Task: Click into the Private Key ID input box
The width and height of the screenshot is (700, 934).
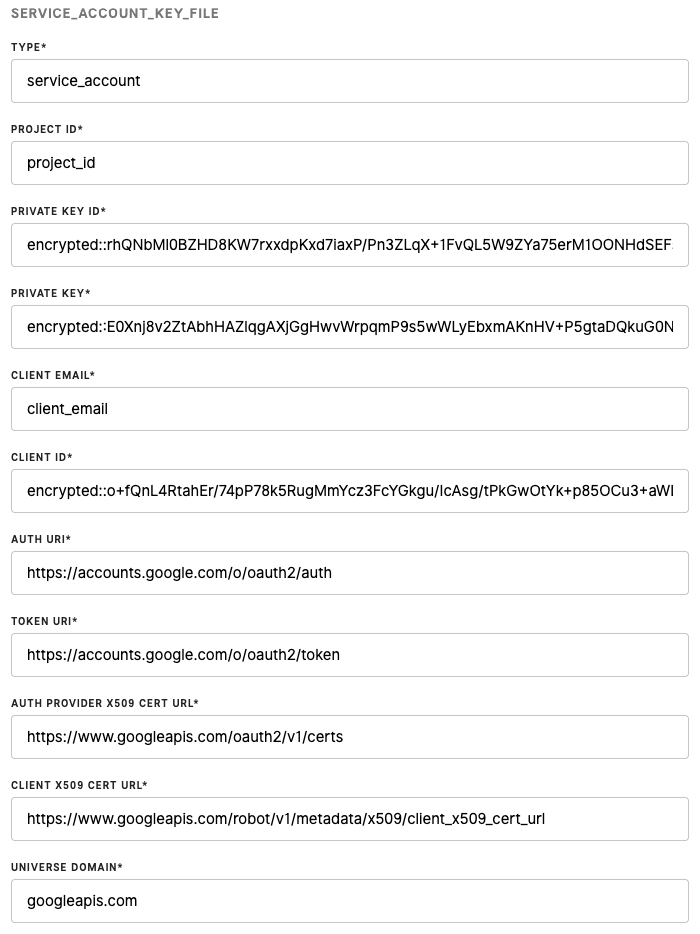Action: pyautogui.click(x=350, y=245)
